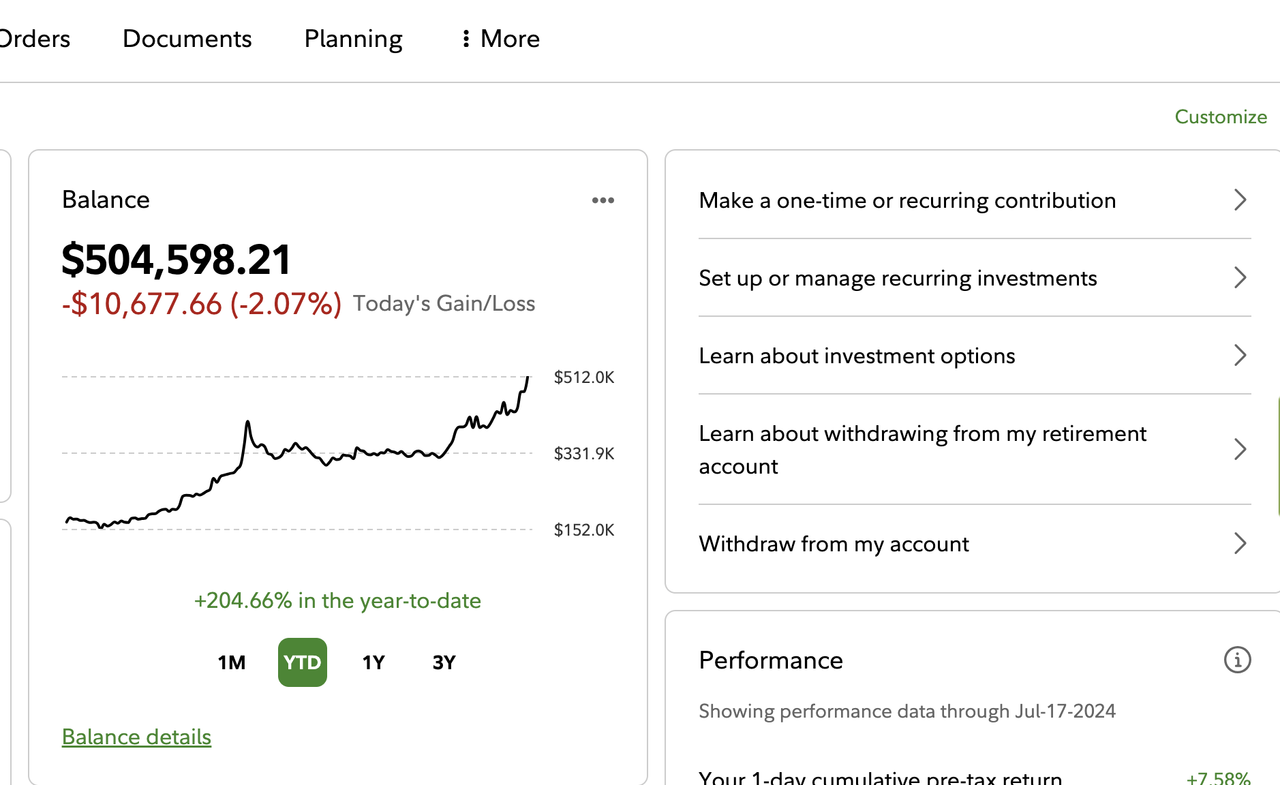Open Make a one-time or recurring contribution

975,200
